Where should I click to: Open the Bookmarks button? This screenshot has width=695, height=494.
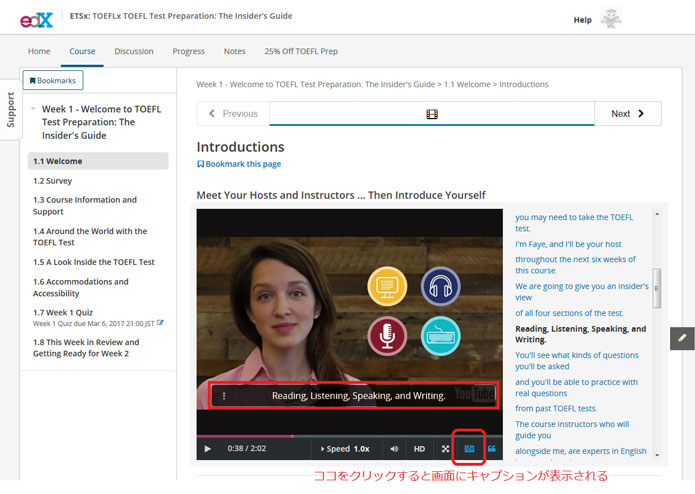click(x=53, y=80)
